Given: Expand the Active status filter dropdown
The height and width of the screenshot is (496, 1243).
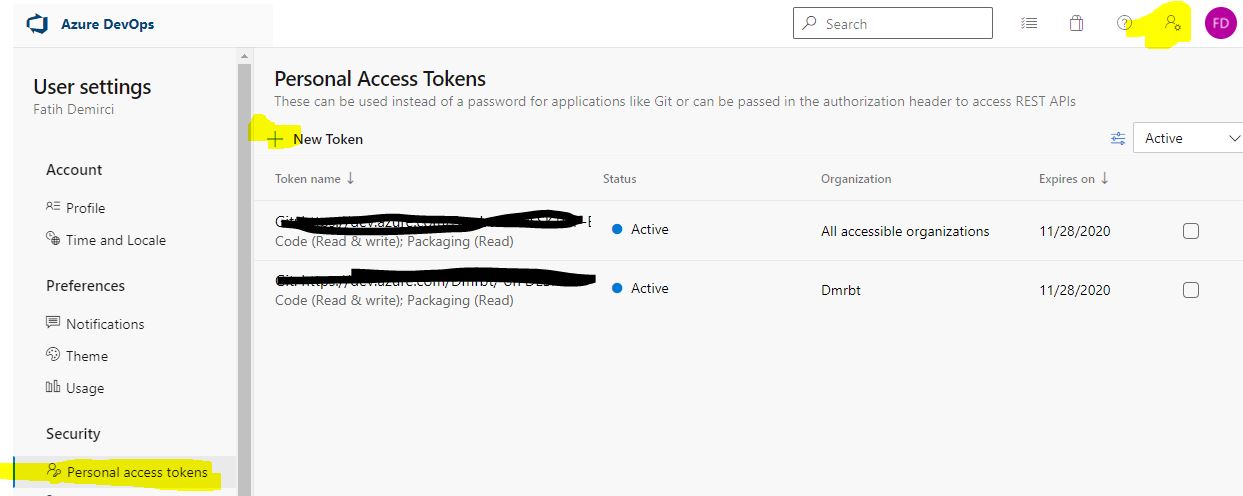Looking at the screenshot, I should click(1188, 139).
